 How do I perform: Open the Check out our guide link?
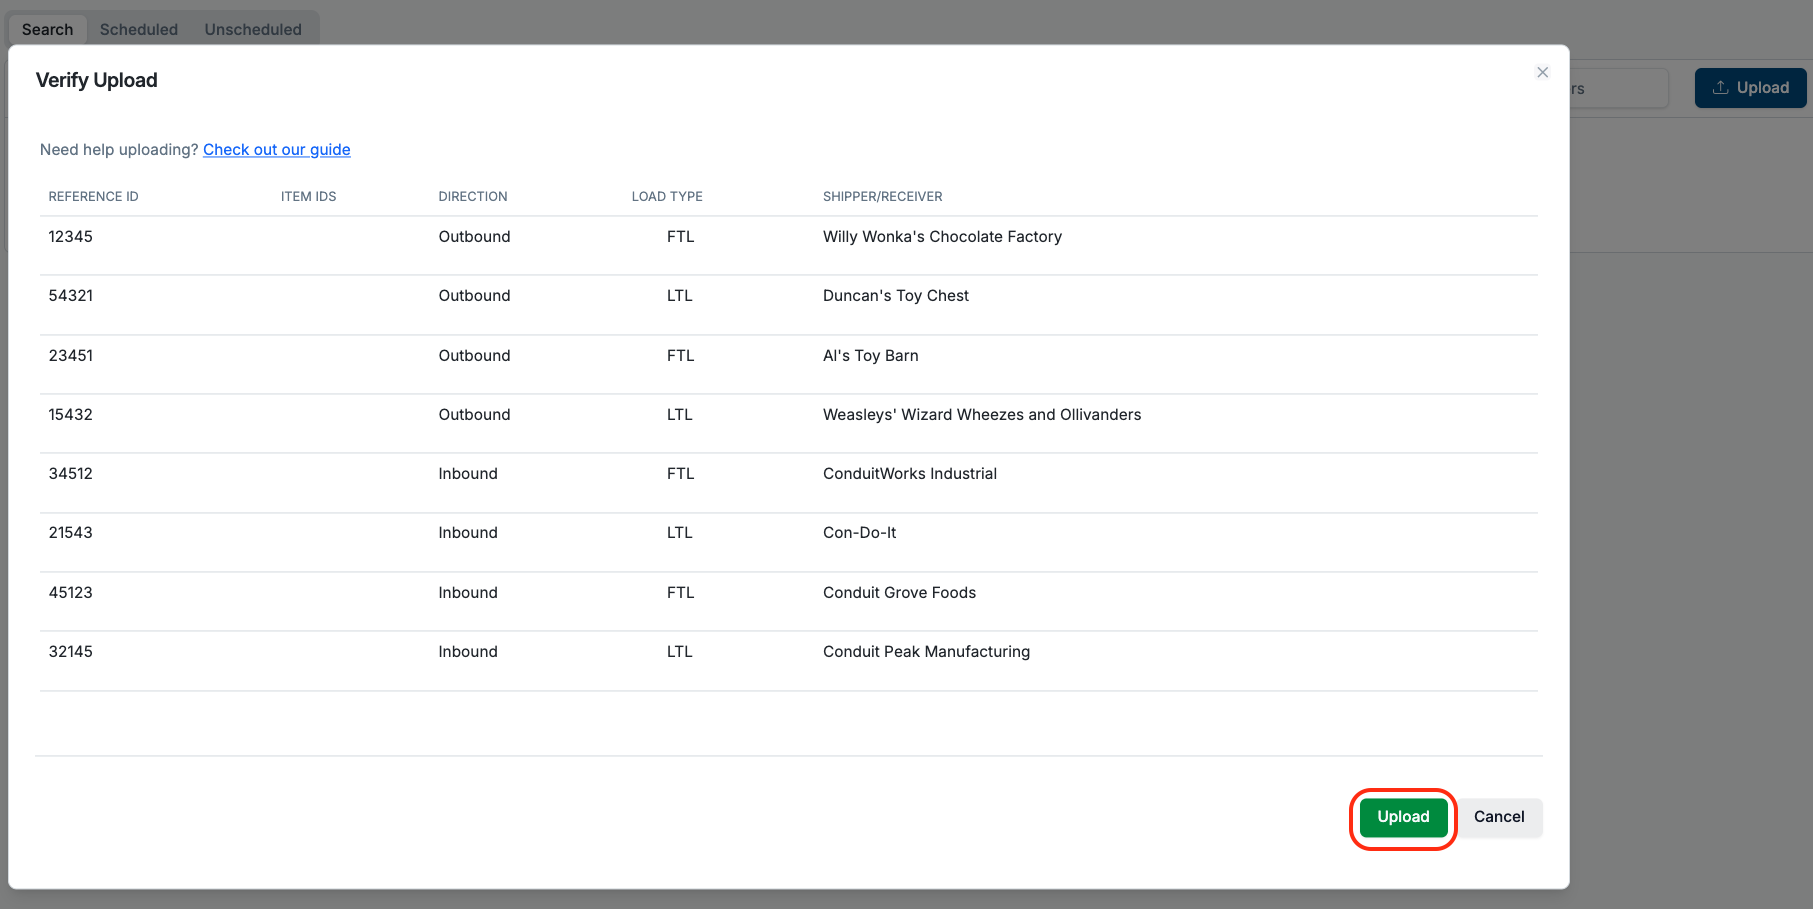(x=277, y=149)
